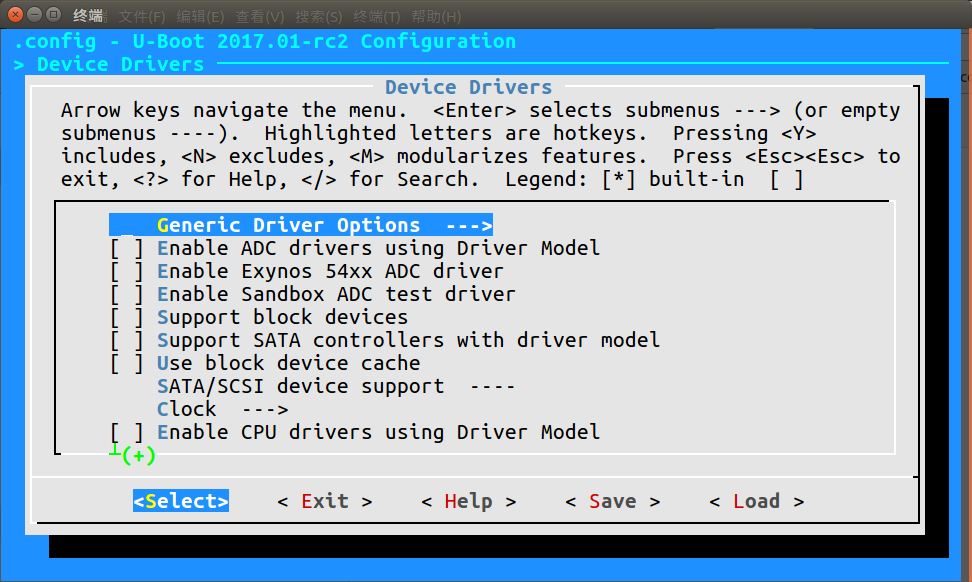
Task: Open the 帮助(H) menu
Action: [436, 17]
